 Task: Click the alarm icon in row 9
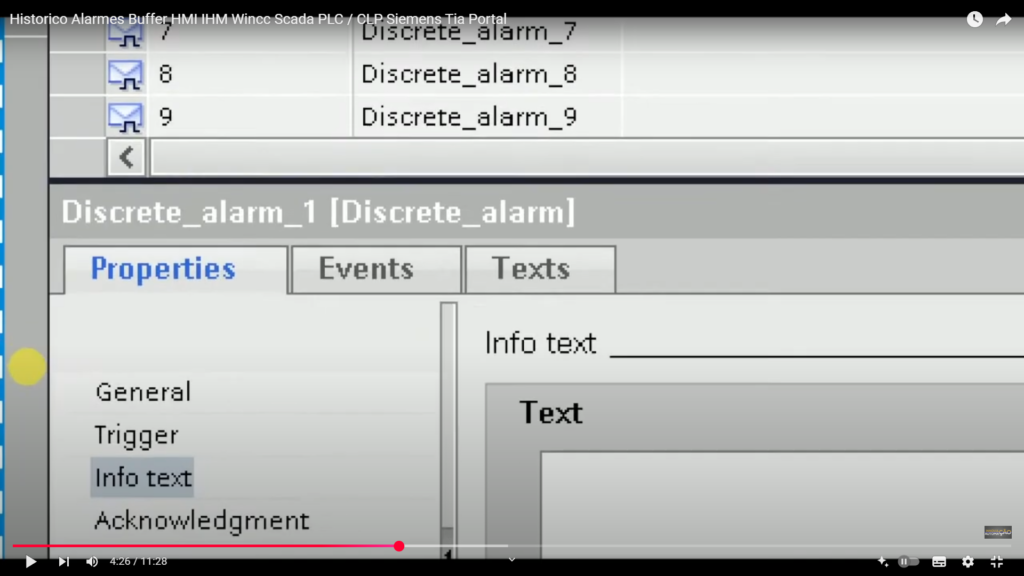click(125, 118)
